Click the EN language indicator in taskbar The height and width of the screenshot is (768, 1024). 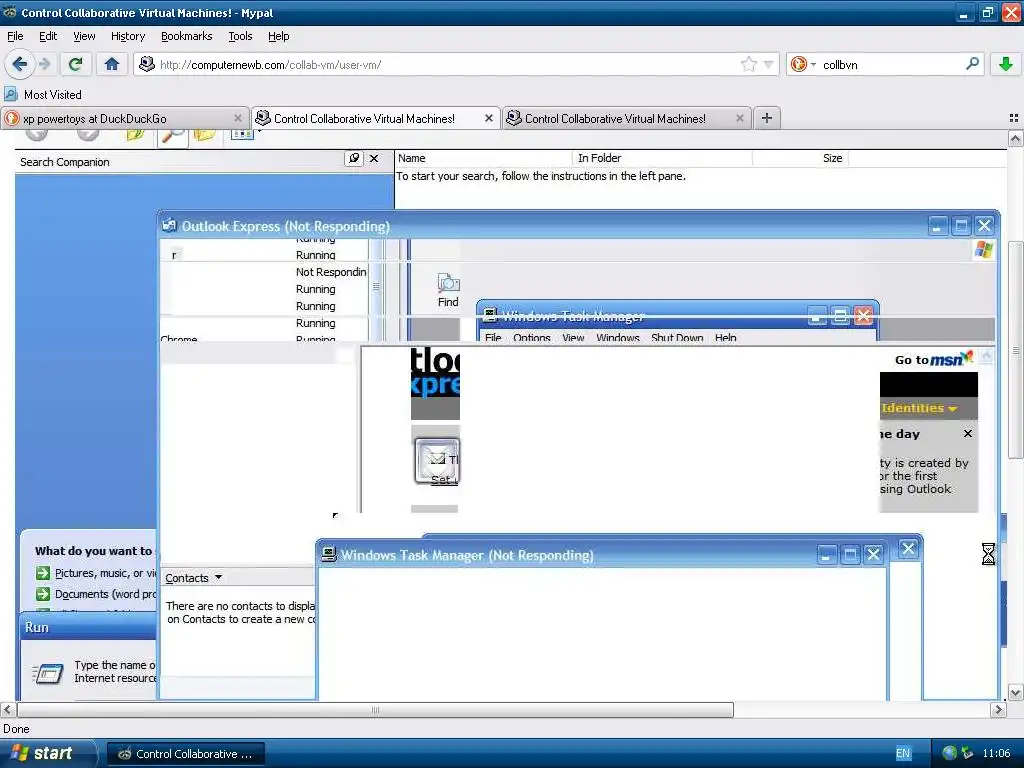[x=903, y=754]
